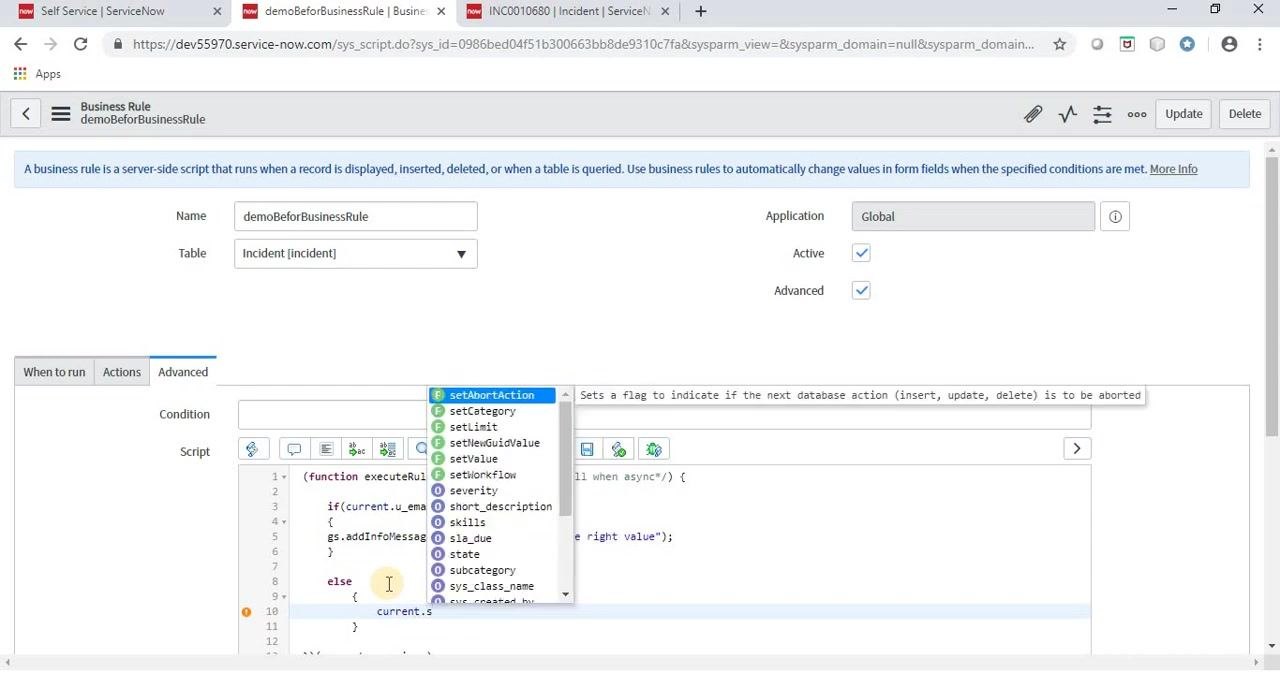Click the Replace icon in script toolbar
The width and height of the screenshot is (1280, 674).
pos(357,449)
